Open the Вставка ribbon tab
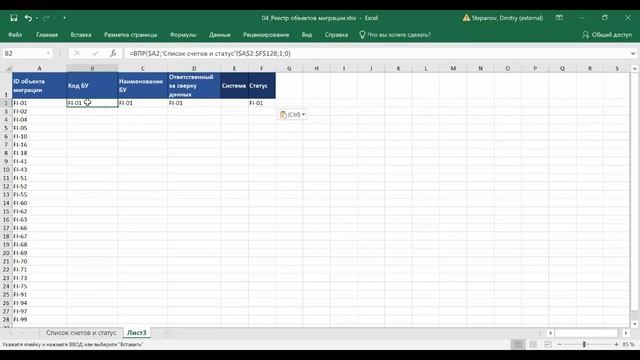This screenshot has height=360, width=640. click(x=81, y=35)
